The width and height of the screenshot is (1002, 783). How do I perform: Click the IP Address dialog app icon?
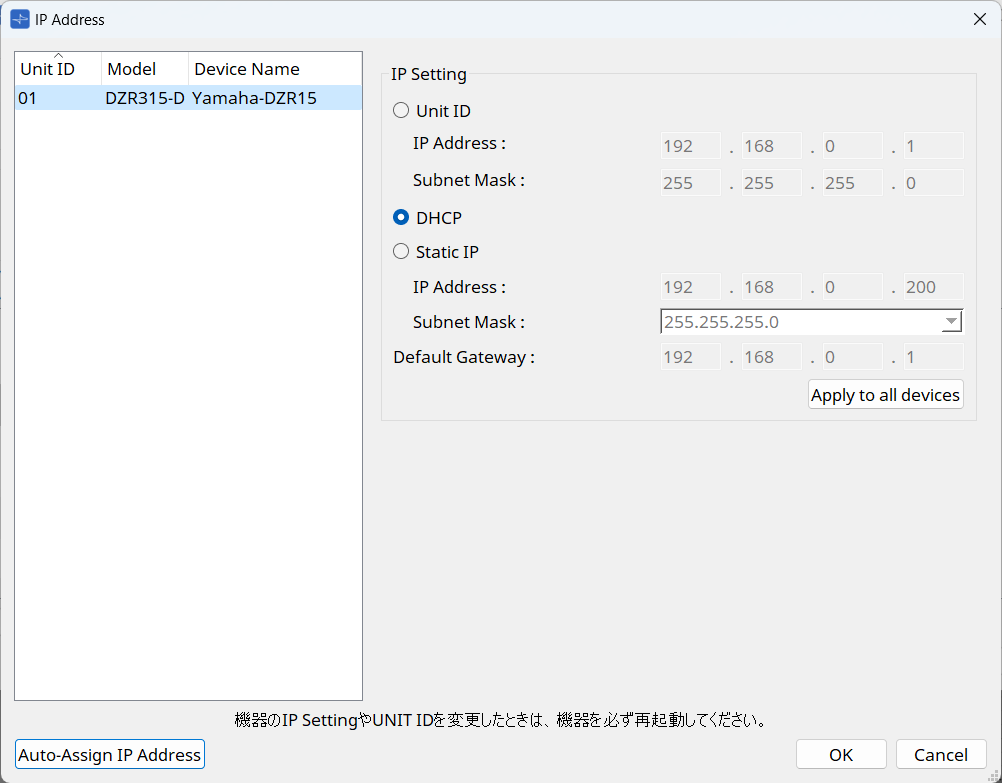[19, 19]
